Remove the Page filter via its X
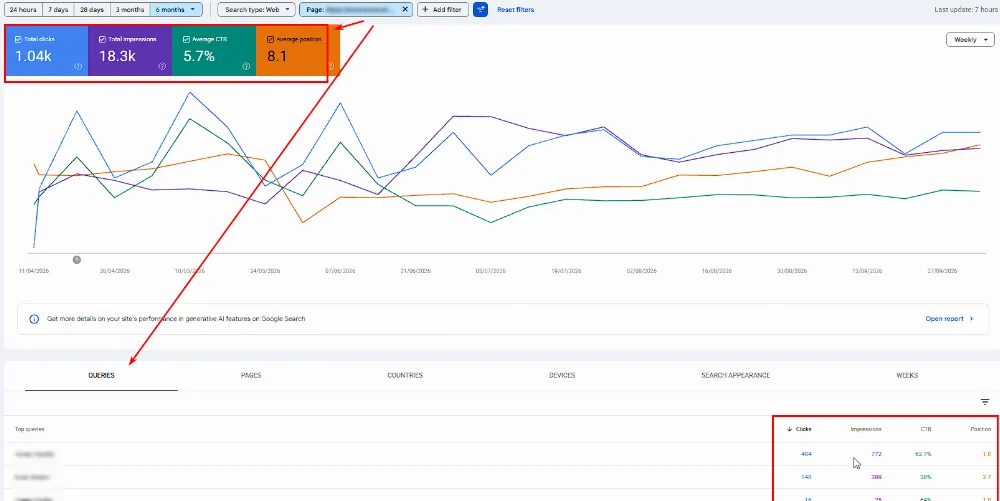This screenshot has width=1000, height=501. click(x=405, y=10)
